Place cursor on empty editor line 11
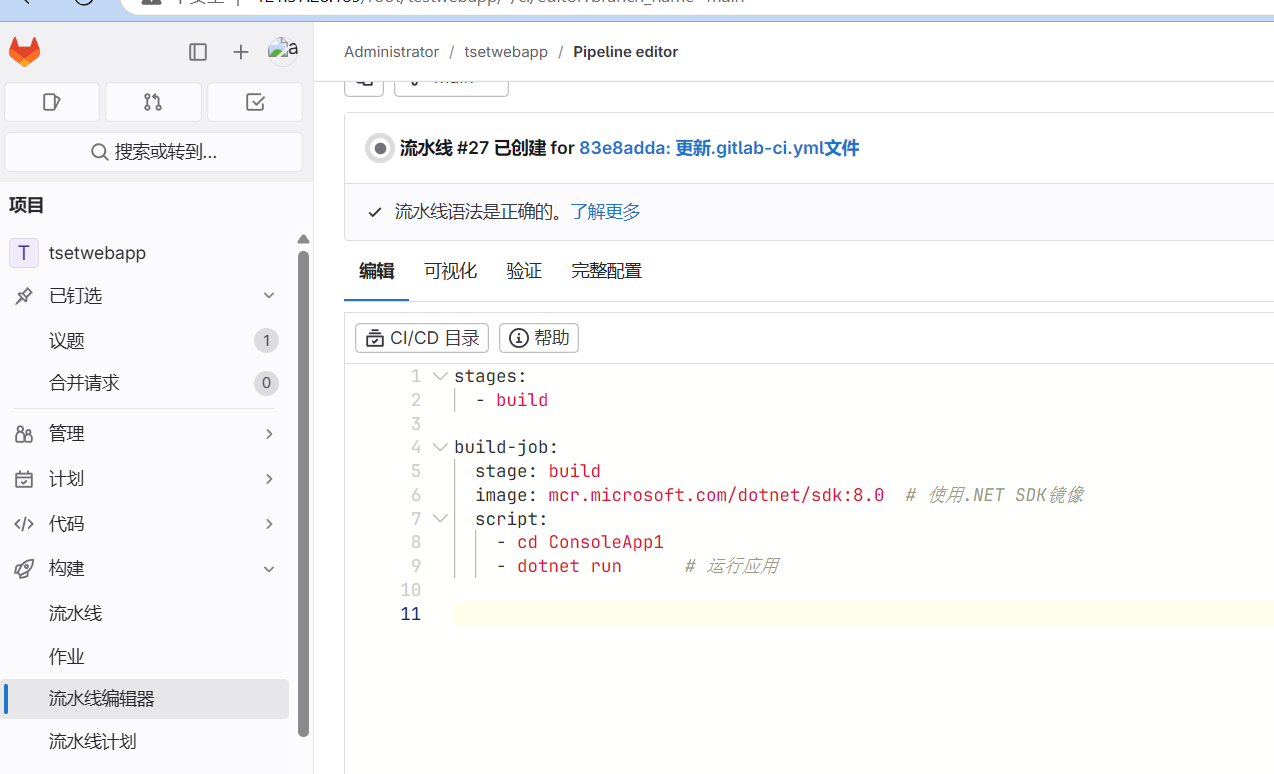The width and height of the screenshot is (1274, 774). (862, 613)
